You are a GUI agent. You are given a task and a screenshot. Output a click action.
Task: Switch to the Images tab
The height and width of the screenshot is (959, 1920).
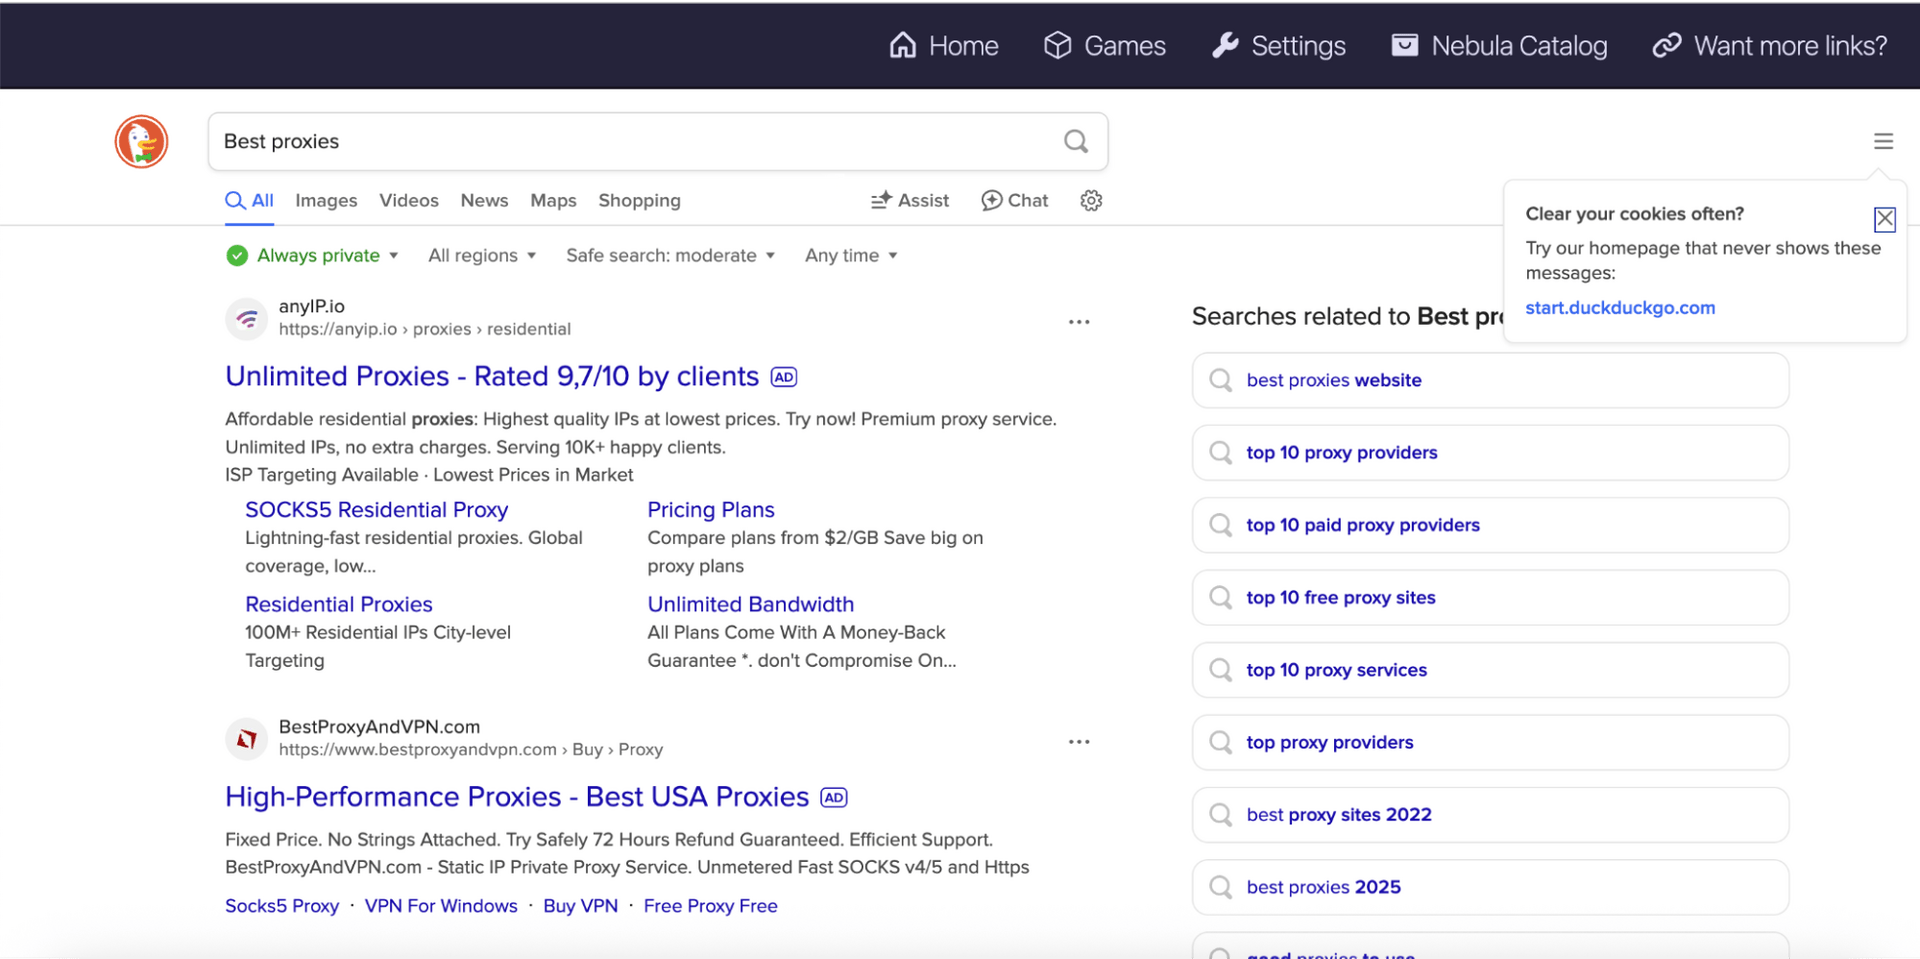pos(326,200)
